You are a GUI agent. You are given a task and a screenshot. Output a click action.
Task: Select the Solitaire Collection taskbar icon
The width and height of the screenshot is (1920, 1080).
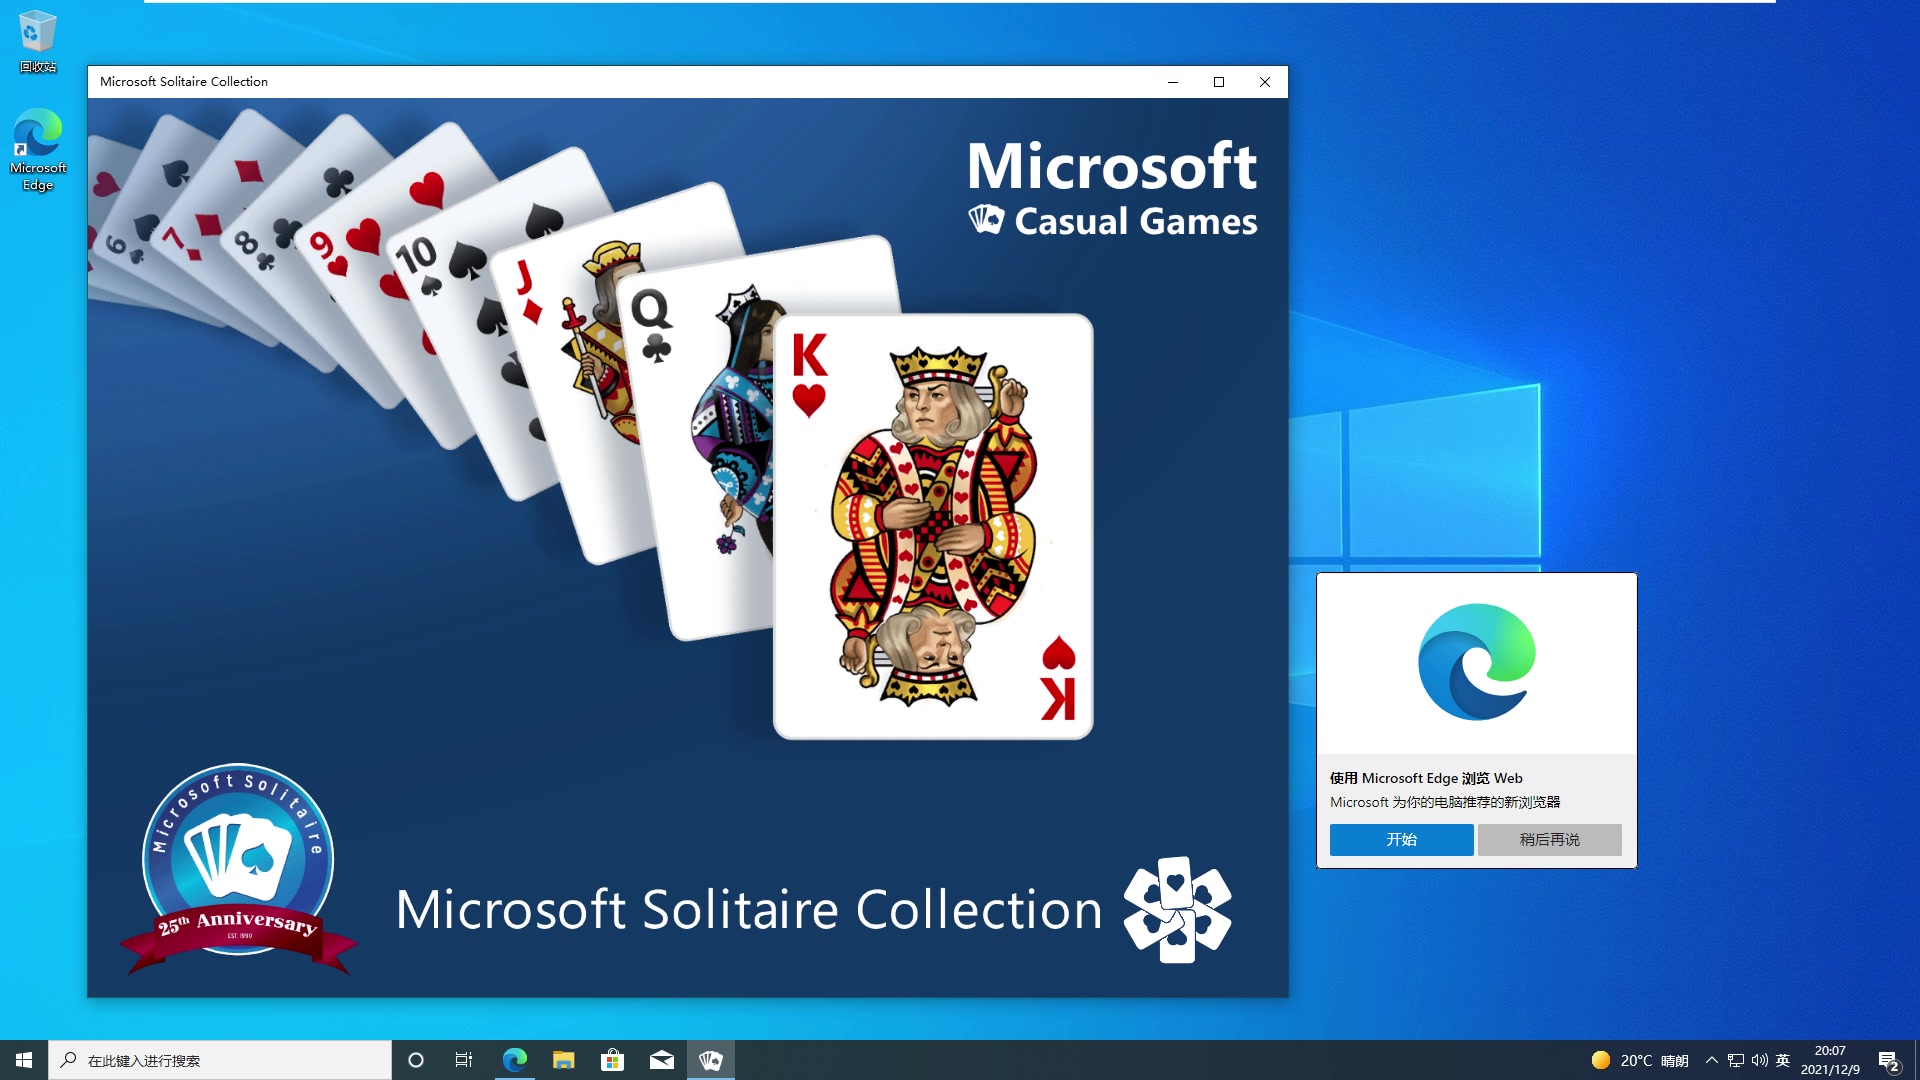click(x=711, y=1060)
